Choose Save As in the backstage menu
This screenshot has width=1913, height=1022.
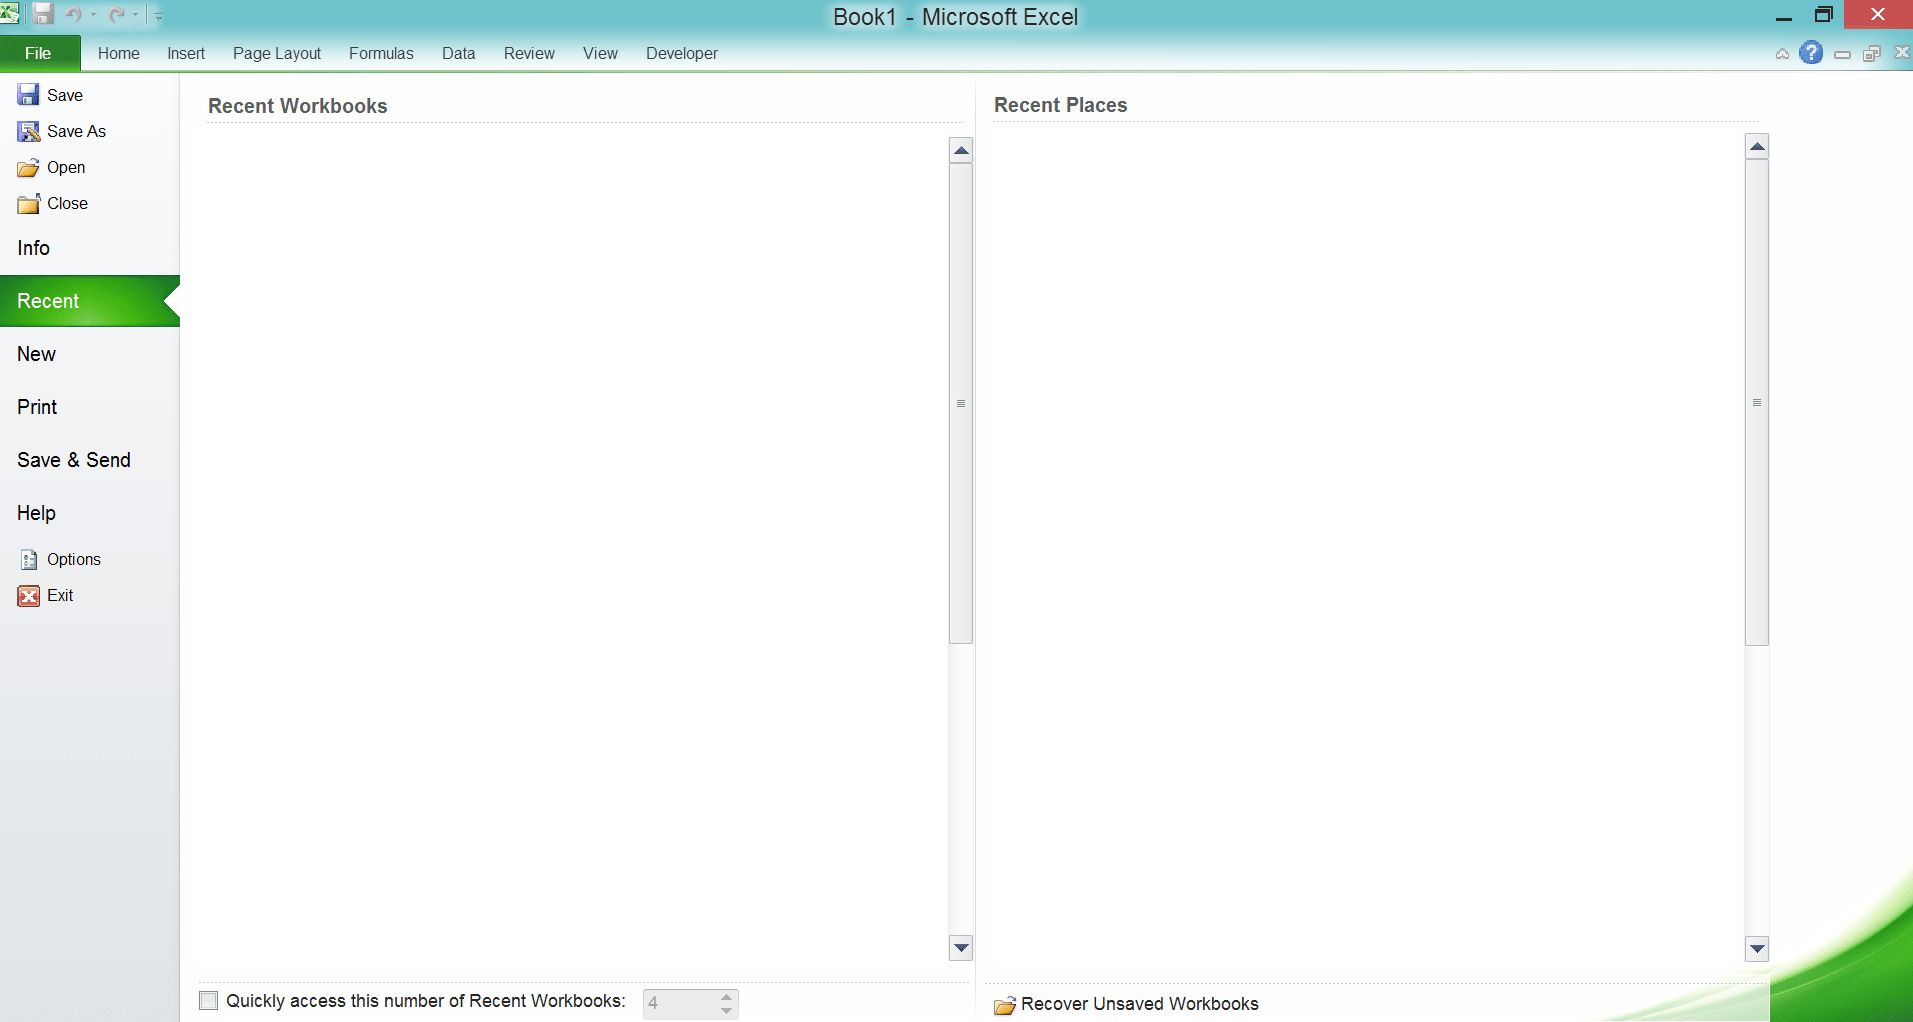[x=62, y=131]
